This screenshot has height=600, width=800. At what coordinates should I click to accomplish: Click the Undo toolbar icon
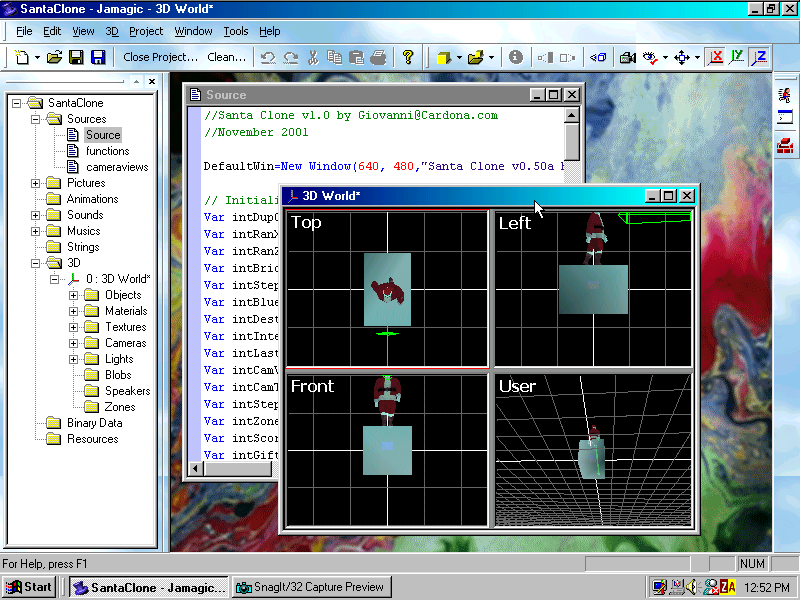click(268, 58)
